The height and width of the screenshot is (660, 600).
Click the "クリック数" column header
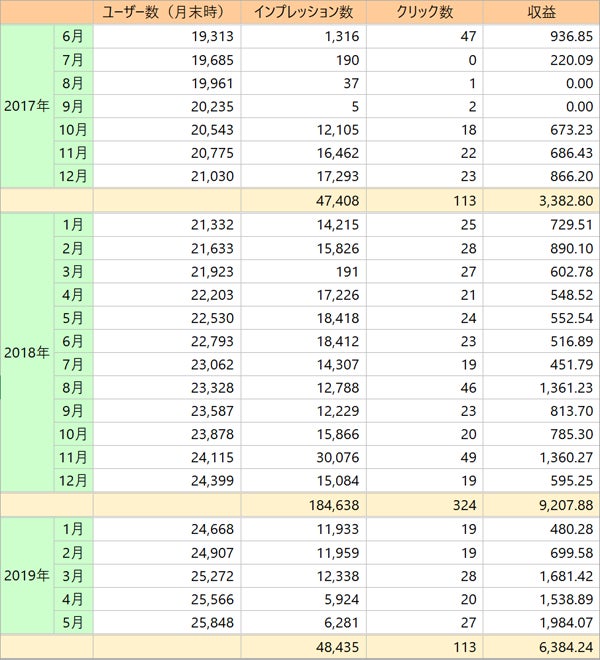pyautogui.click(x=424, y=13)
